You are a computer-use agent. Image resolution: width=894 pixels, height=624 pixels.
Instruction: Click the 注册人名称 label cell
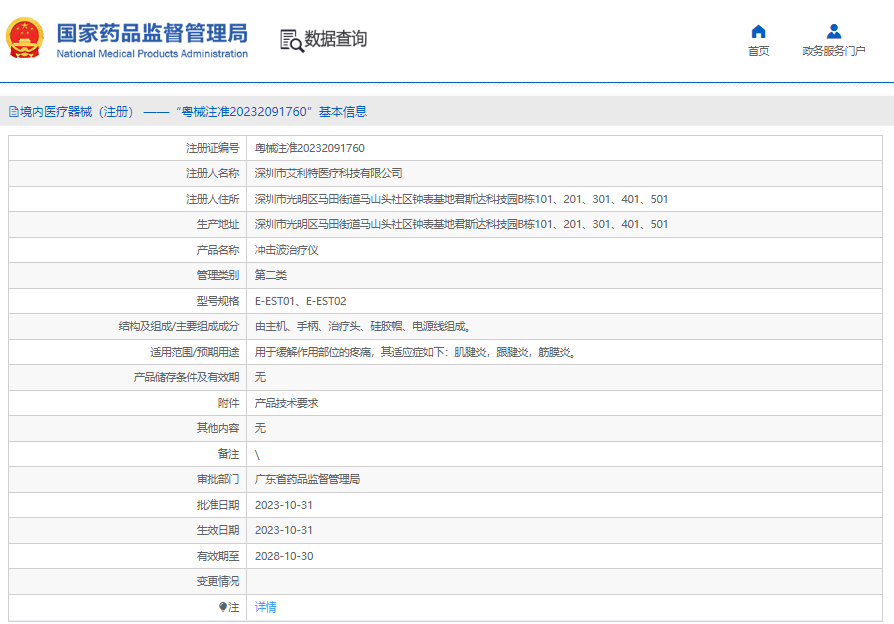coord(127,173)
